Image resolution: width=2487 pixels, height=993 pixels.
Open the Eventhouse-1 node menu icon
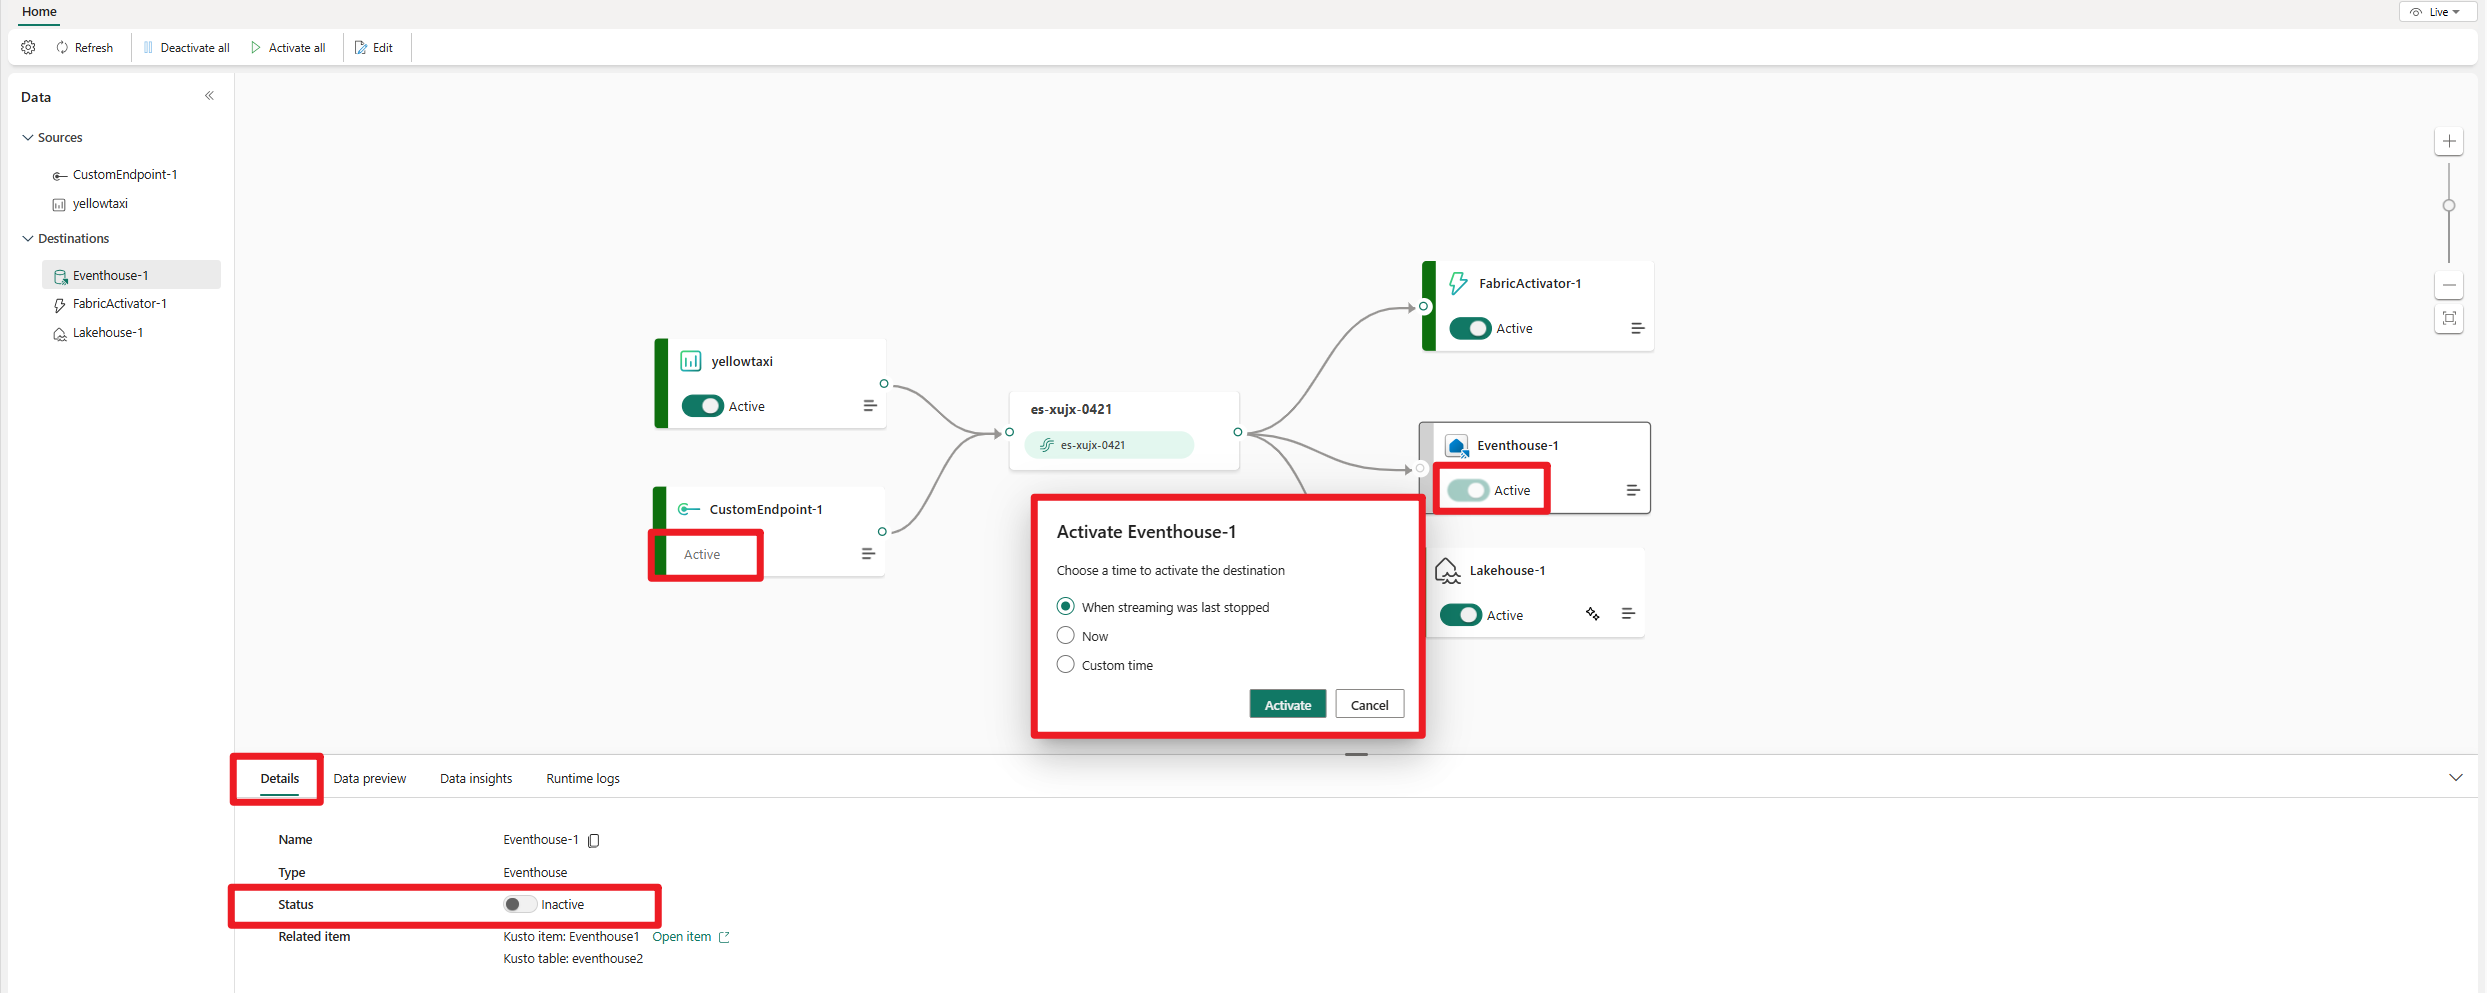[1633, 490]
